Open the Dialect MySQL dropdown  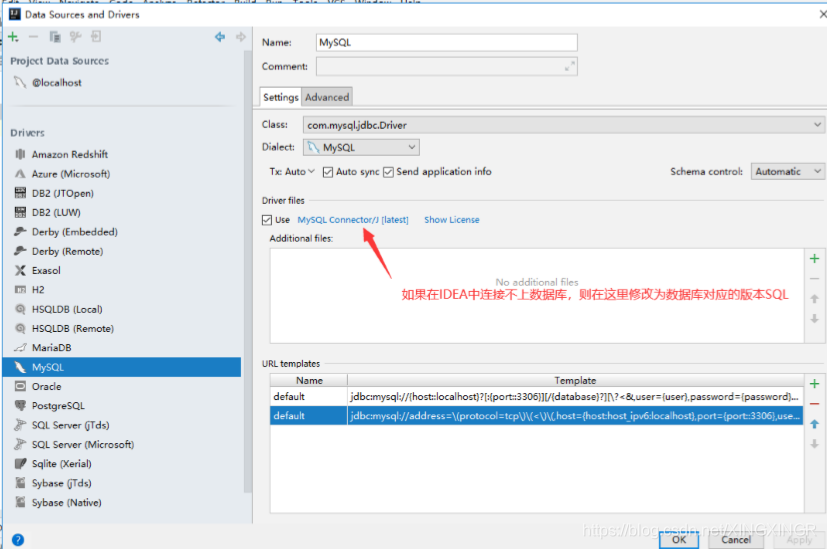361,147
